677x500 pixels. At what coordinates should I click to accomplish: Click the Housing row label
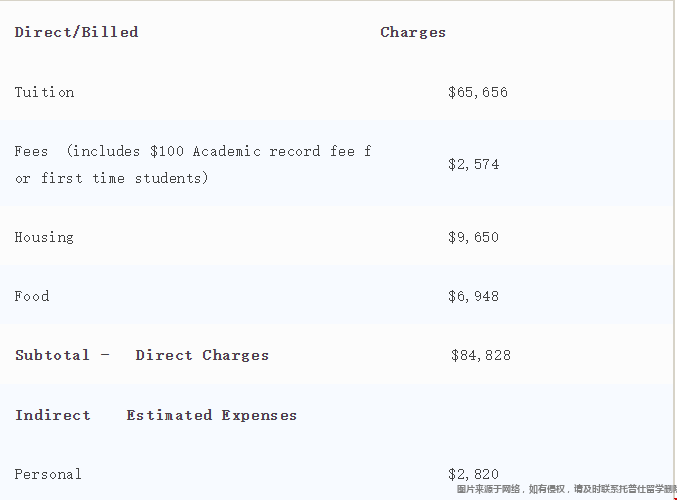(44, 237)
